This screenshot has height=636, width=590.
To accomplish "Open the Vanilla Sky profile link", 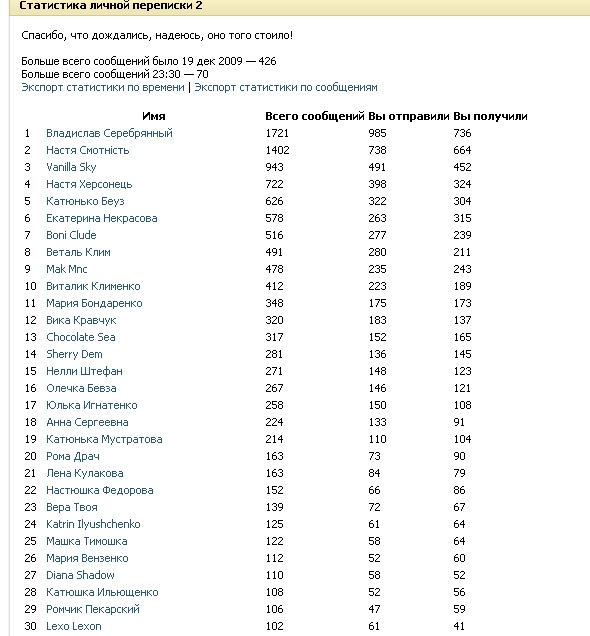I will click(71, 167).
